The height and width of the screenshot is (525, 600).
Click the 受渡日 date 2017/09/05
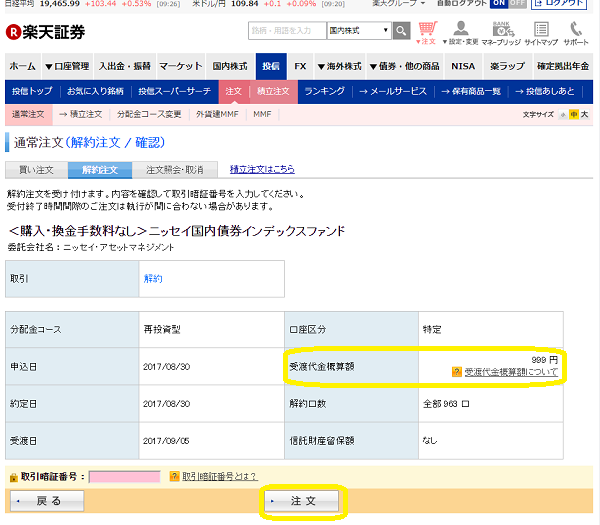tap(166, 441)
